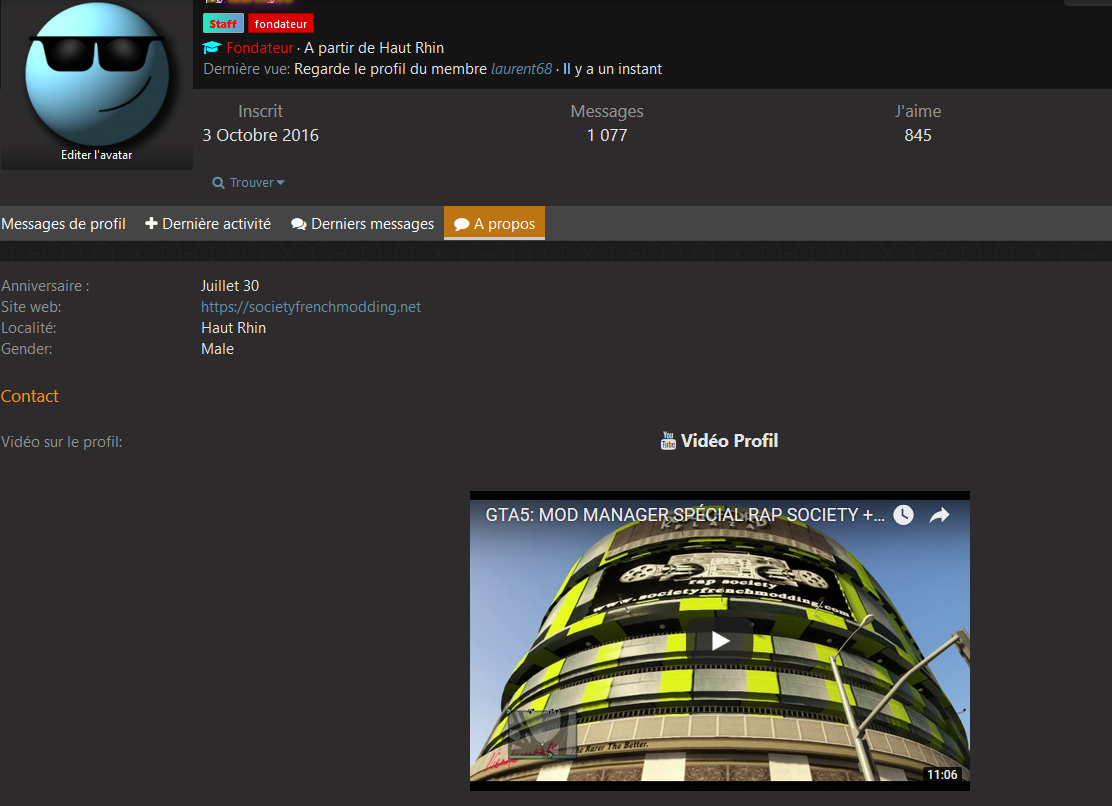Click the sunglasses smiley avatar image

tap(96, 74)
